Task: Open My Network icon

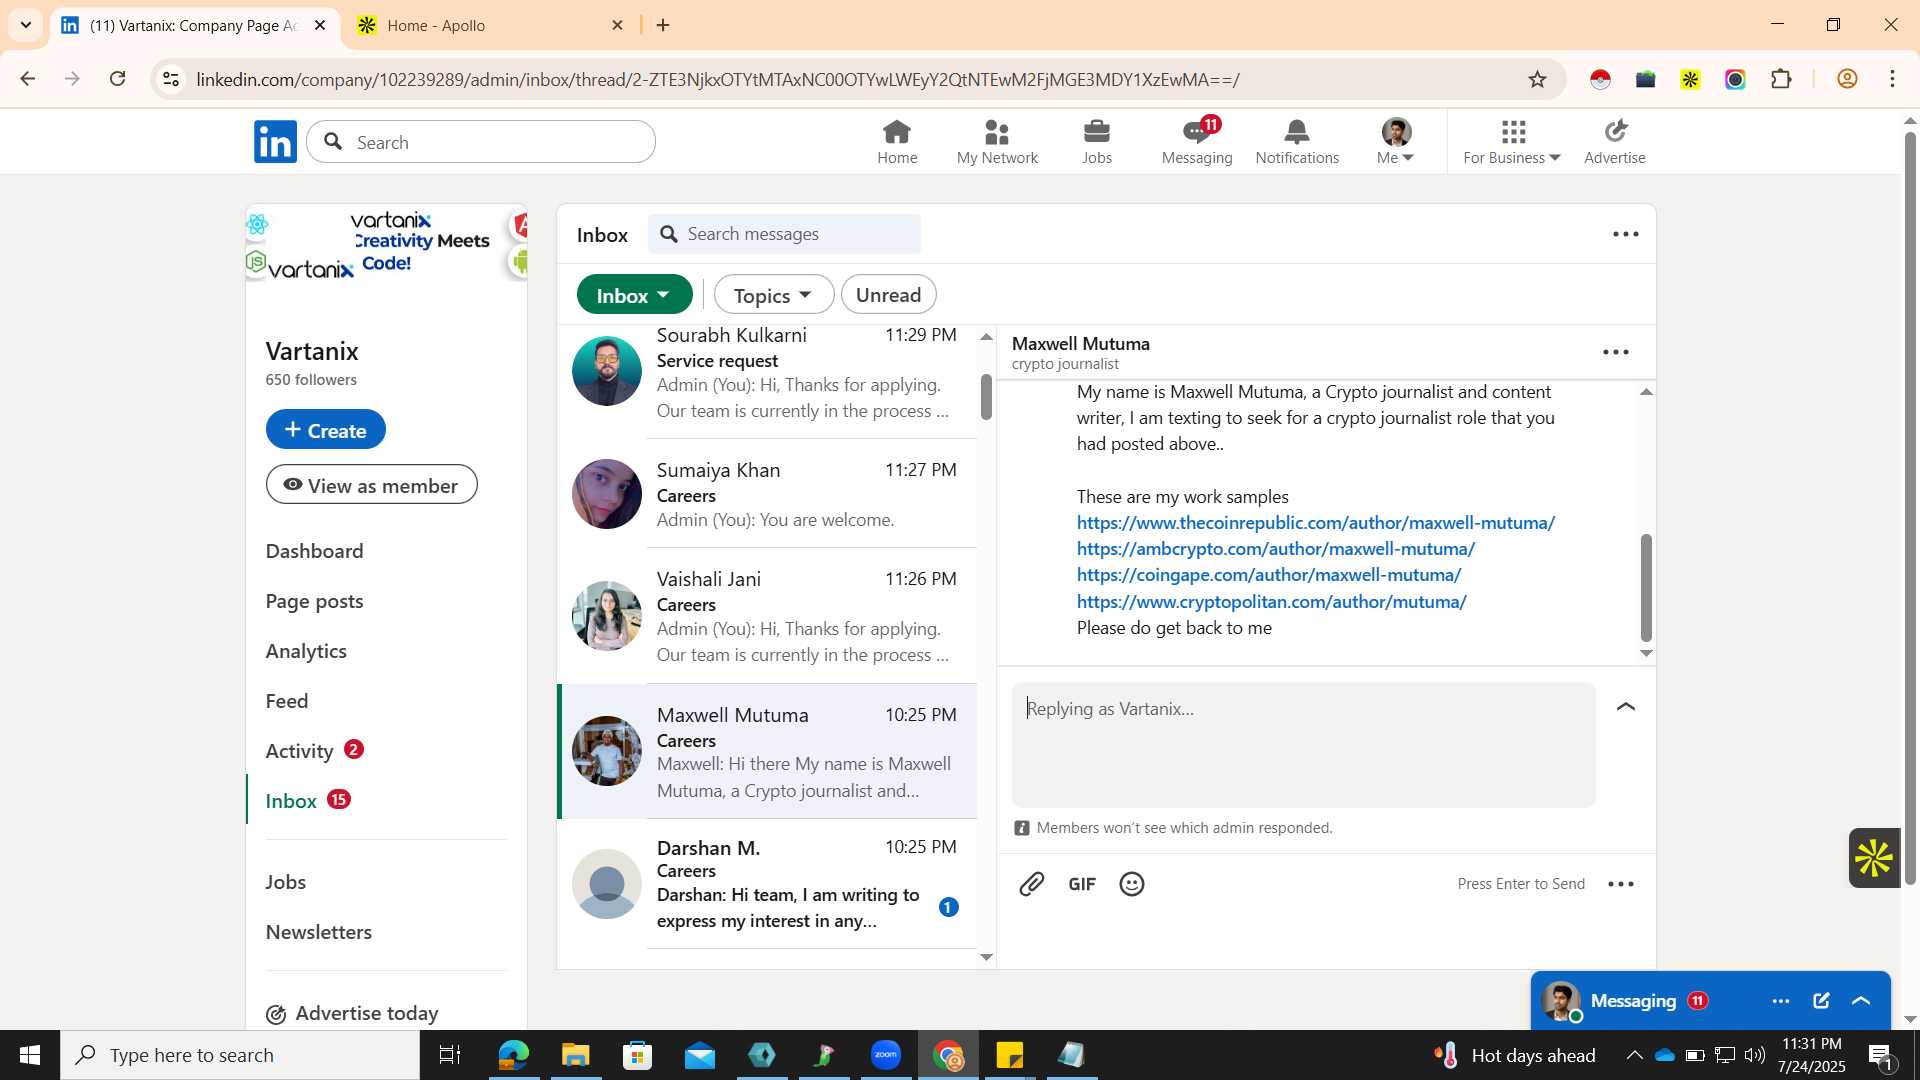Action: 997,142
